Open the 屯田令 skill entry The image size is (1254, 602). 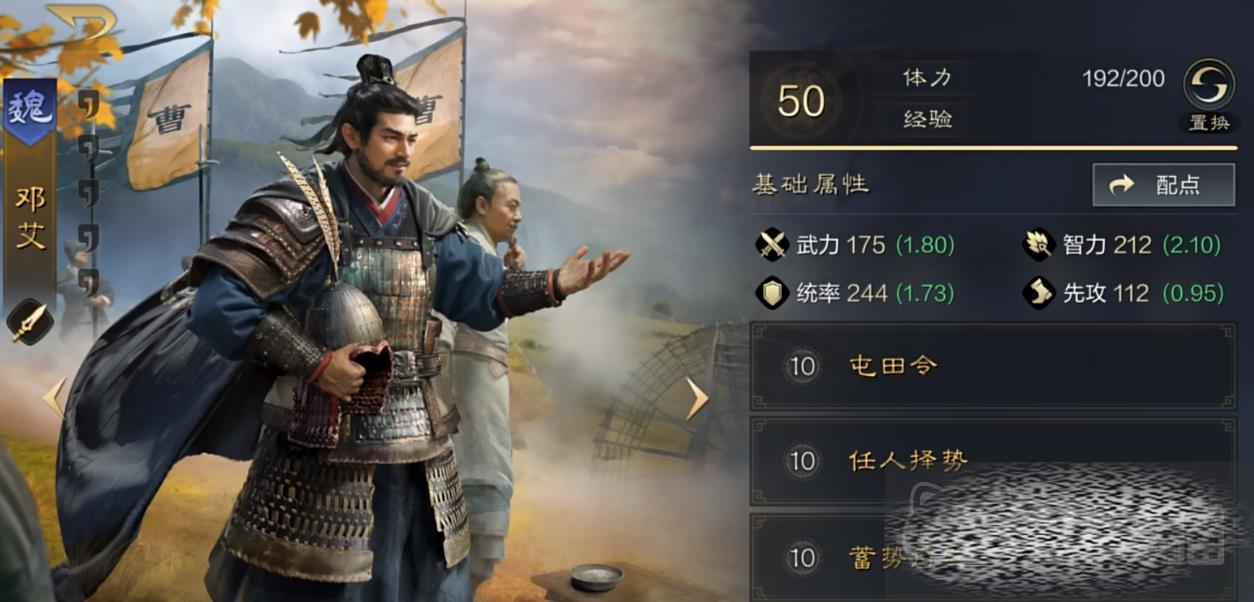(993, 366)
